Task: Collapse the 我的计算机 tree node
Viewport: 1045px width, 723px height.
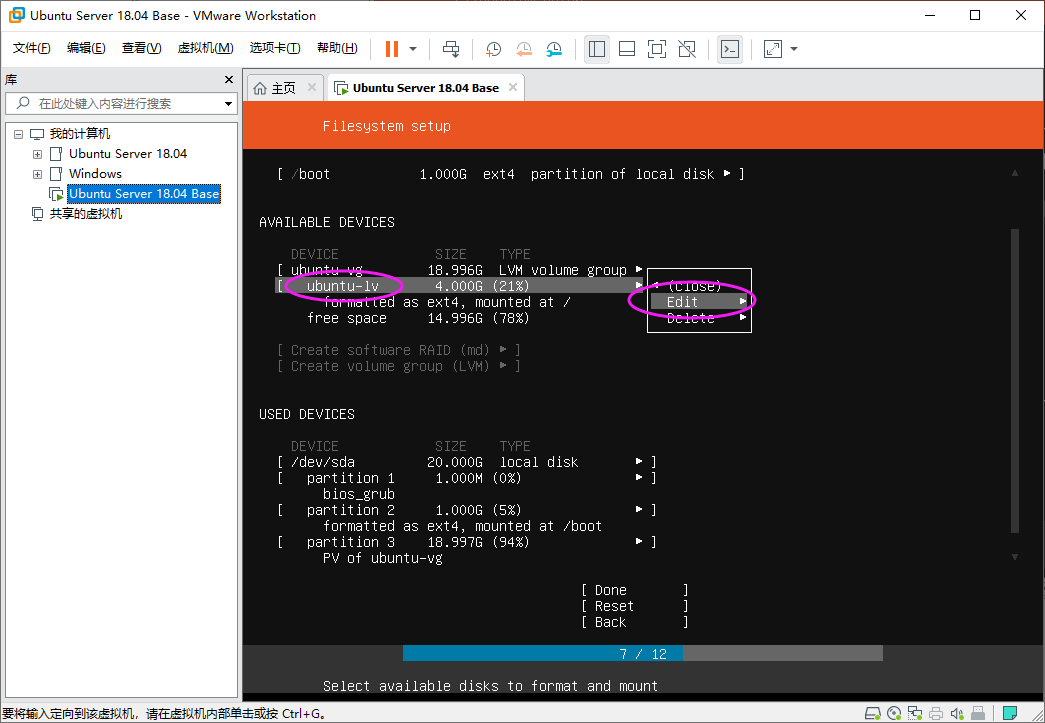Action: coord(19,134)
